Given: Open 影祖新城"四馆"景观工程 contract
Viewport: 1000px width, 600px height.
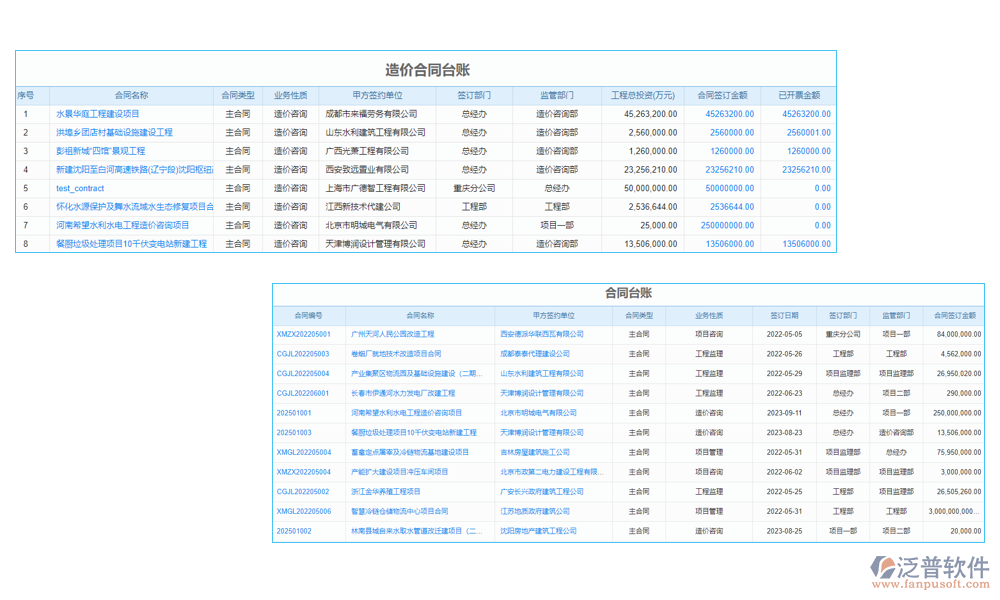Looking at the screenshot, I should click(x=100, y=151).
